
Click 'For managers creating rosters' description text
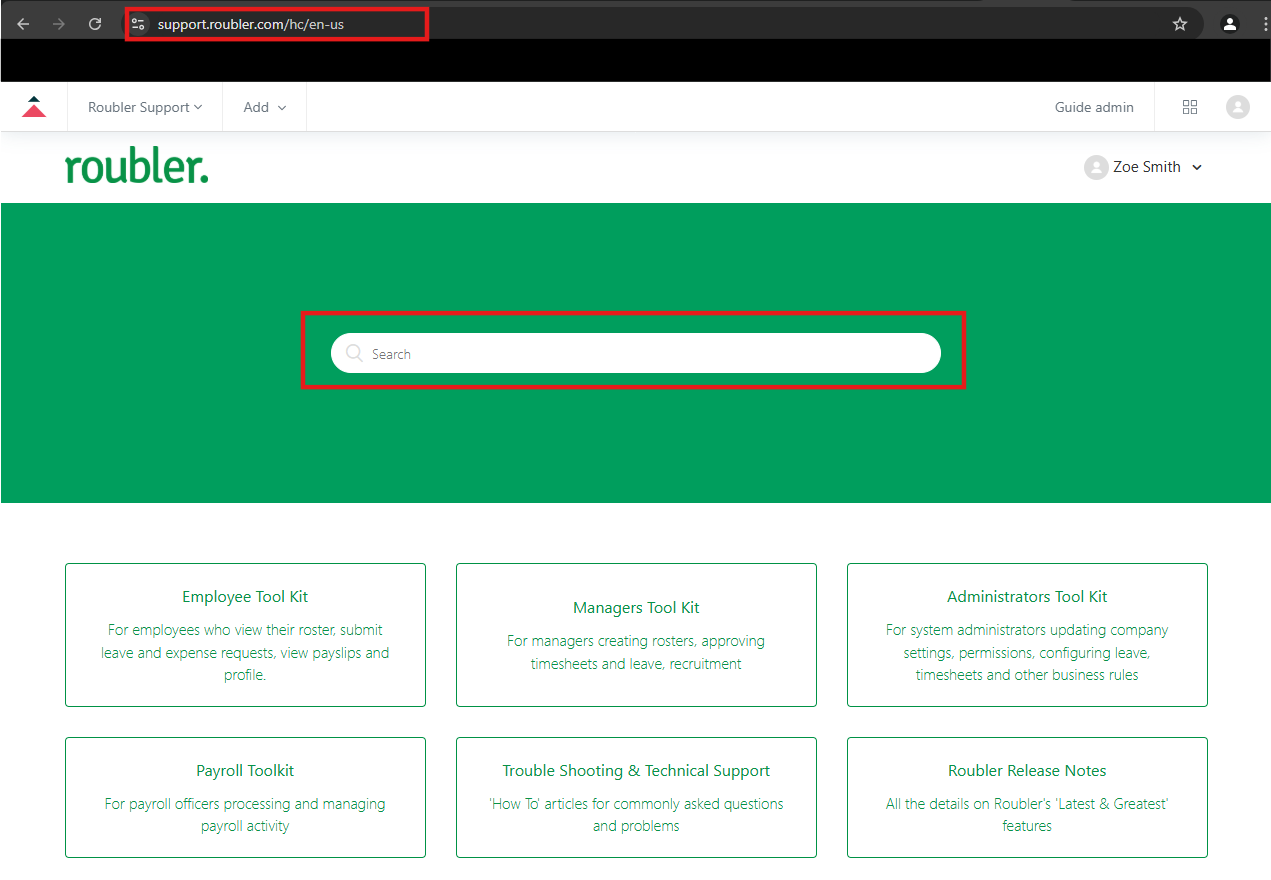click(636, 652)
